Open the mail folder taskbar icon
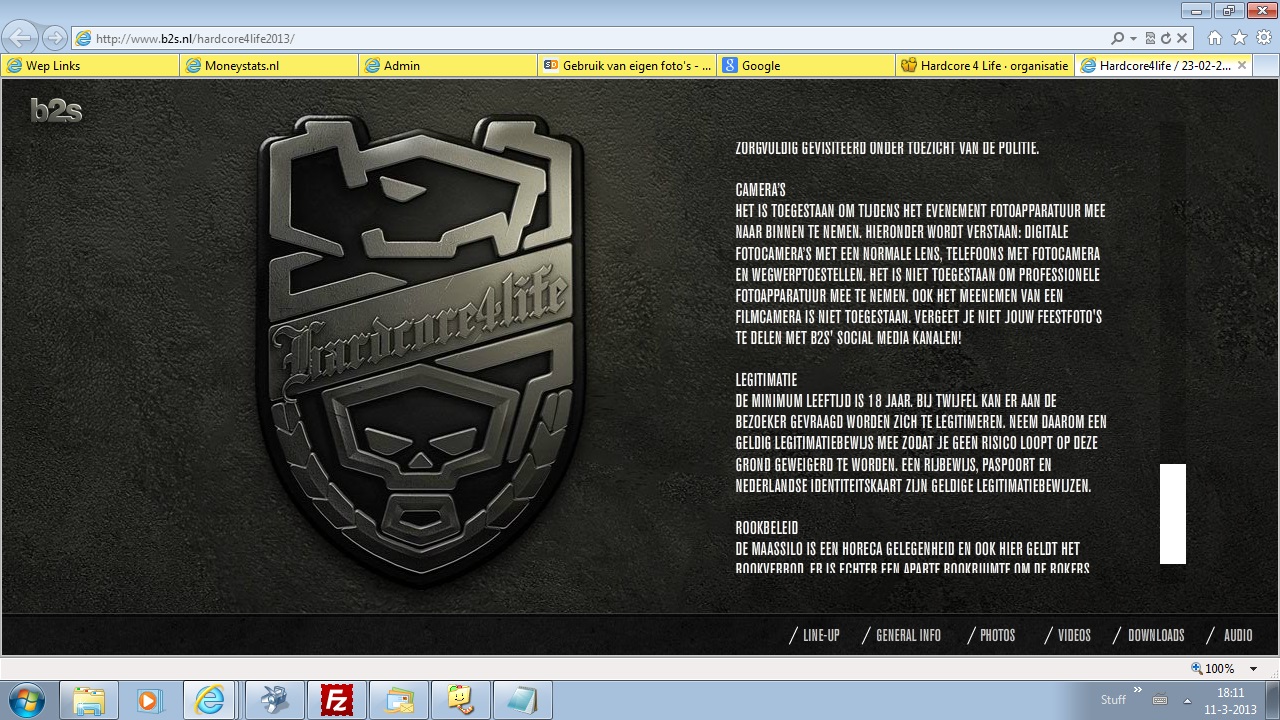Viewport: 1280px width, 720px height. point(398,700)
